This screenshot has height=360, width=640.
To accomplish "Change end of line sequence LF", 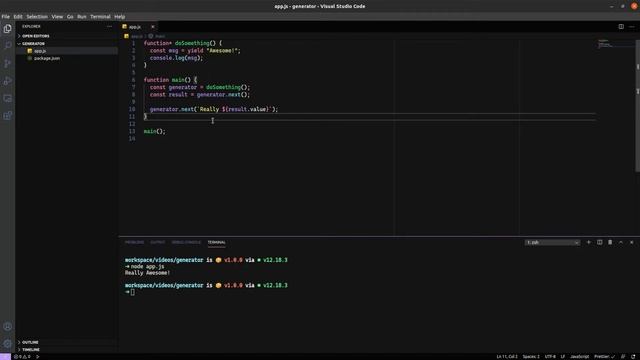I will 562,357.
